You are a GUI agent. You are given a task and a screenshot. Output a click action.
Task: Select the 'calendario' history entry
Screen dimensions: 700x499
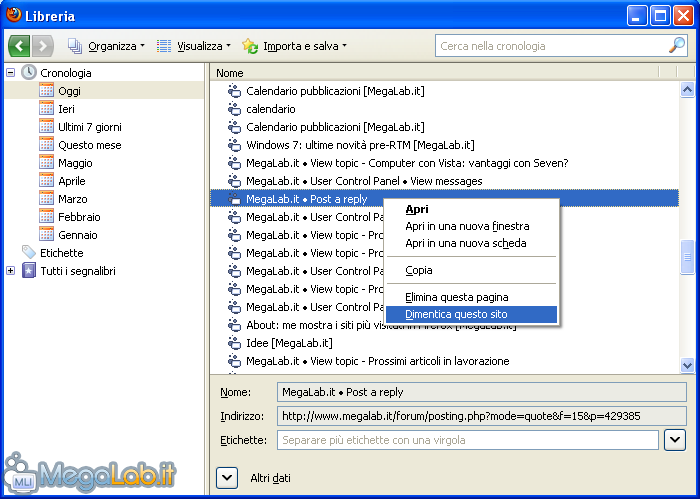click(271, 109)
